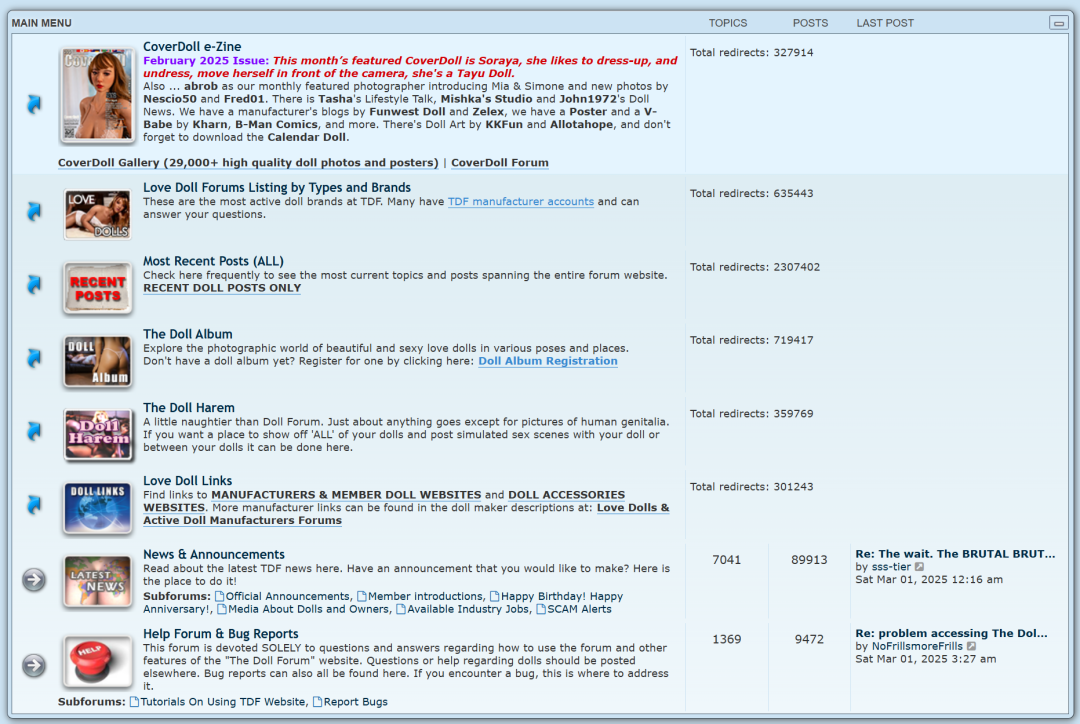Open Love Doll Links forum title
Viewport: 1080px width, 724px height.
pyautogui.click(x=187, y=481)
